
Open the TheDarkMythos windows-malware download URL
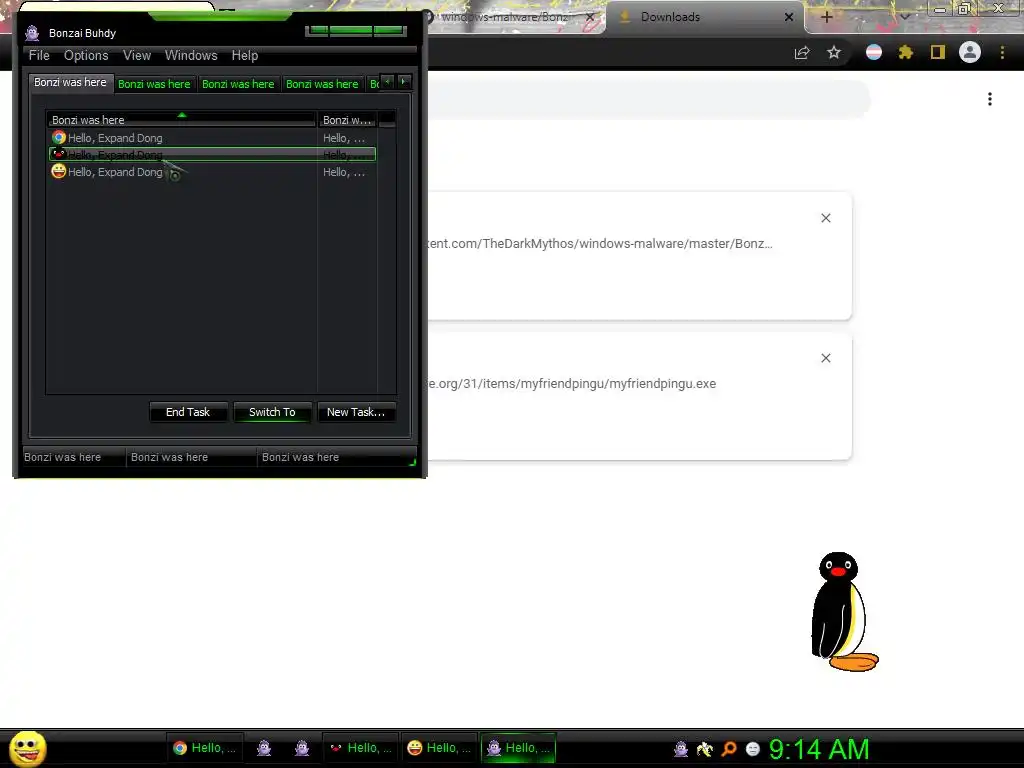pyautogui.click(x=600, y=244)
